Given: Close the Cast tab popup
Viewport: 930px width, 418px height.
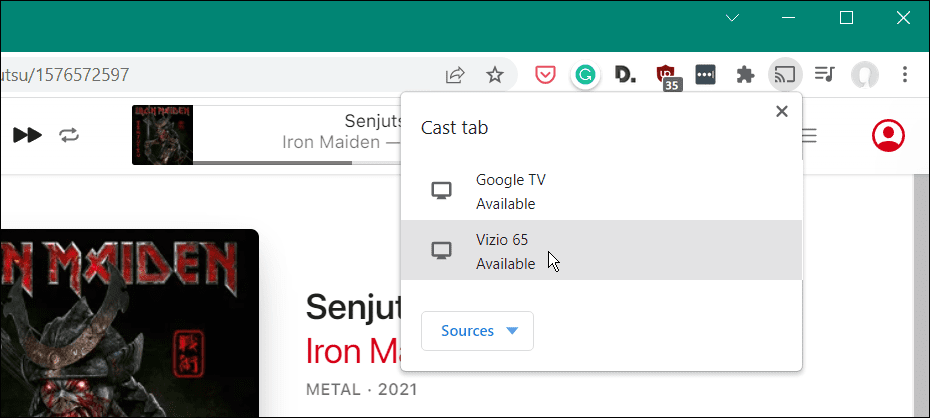Looking at the screenshot, I should click(782, 111).
